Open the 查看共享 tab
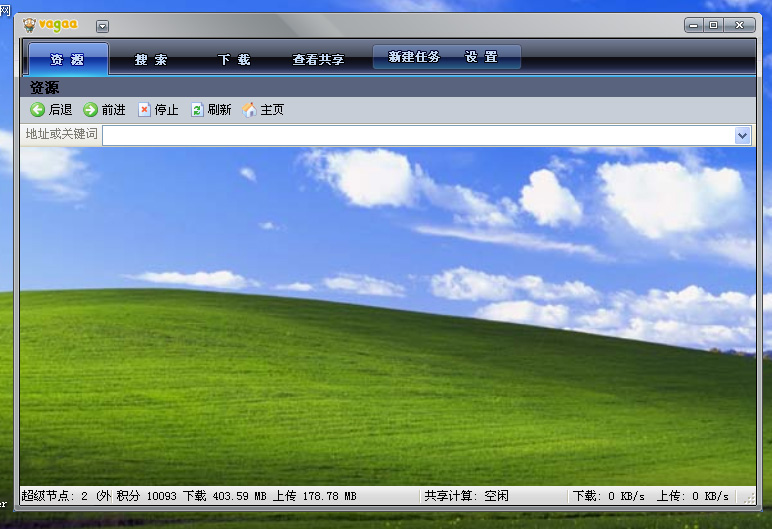Viewport: 772px width, 529px height. (x=318, y=60)
